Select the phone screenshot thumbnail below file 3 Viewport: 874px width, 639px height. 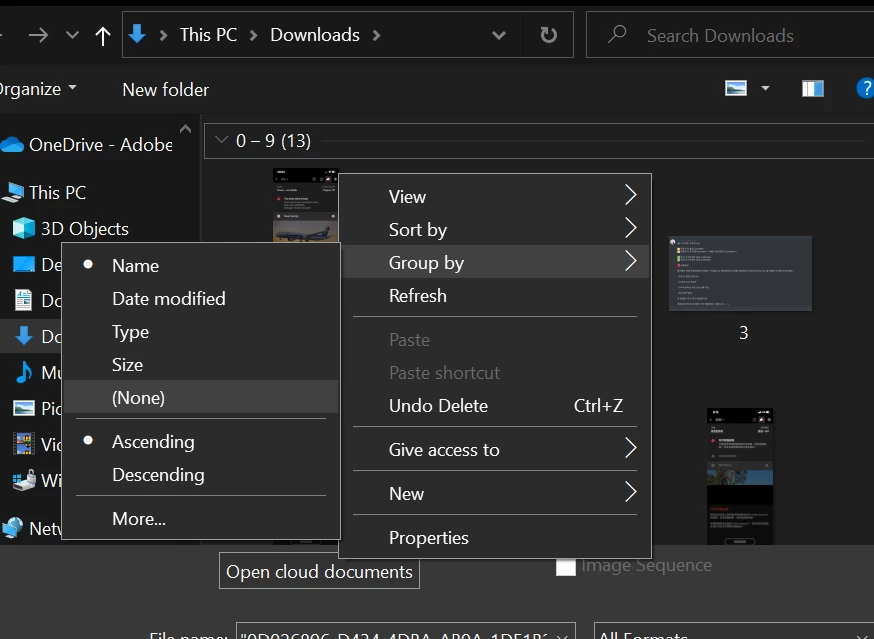pyautogui.click(x=740, y=476)
